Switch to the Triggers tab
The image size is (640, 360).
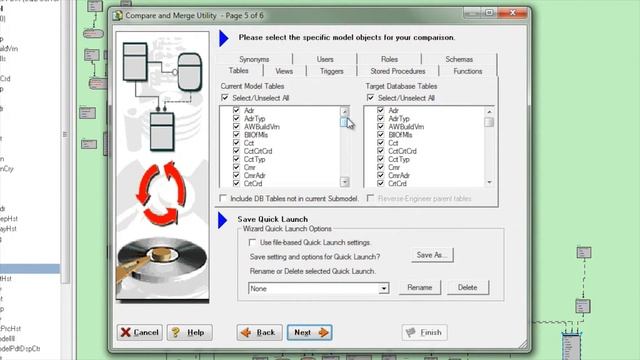point(331,71)
